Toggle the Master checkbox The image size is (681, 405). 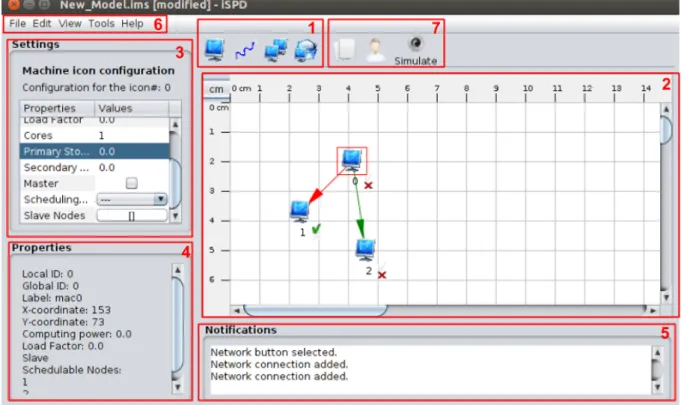click(x=132, y=183)
